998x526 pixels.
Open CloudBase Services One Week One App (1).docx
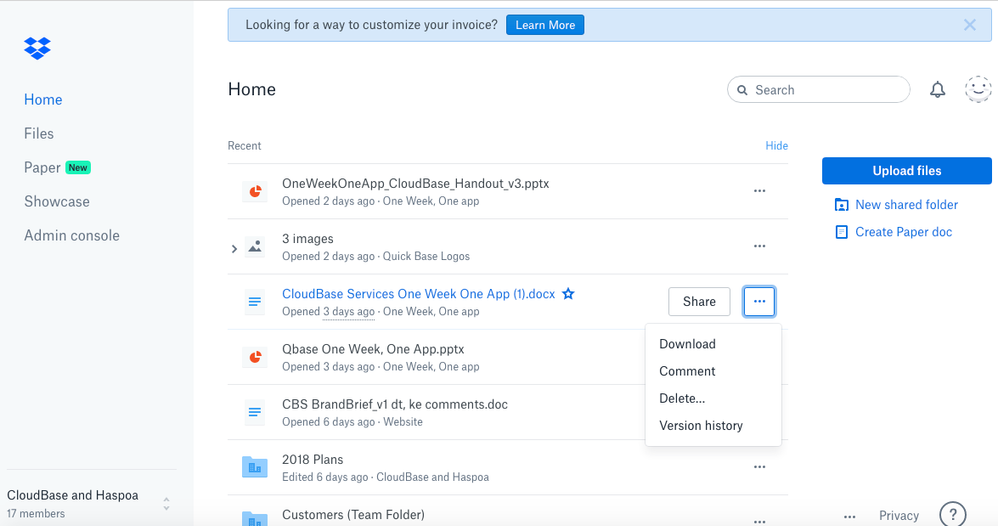click(418, 294)
